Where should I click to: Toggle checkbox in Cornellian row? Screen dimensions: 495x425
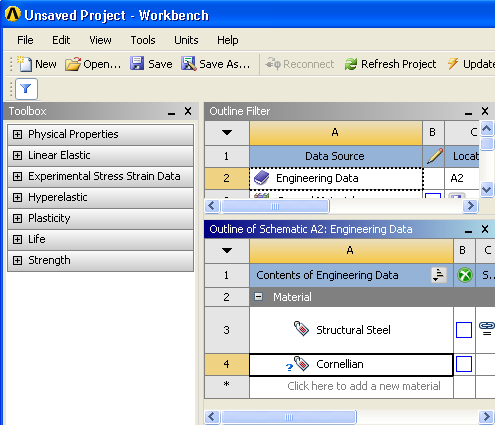tap(464, 364)
